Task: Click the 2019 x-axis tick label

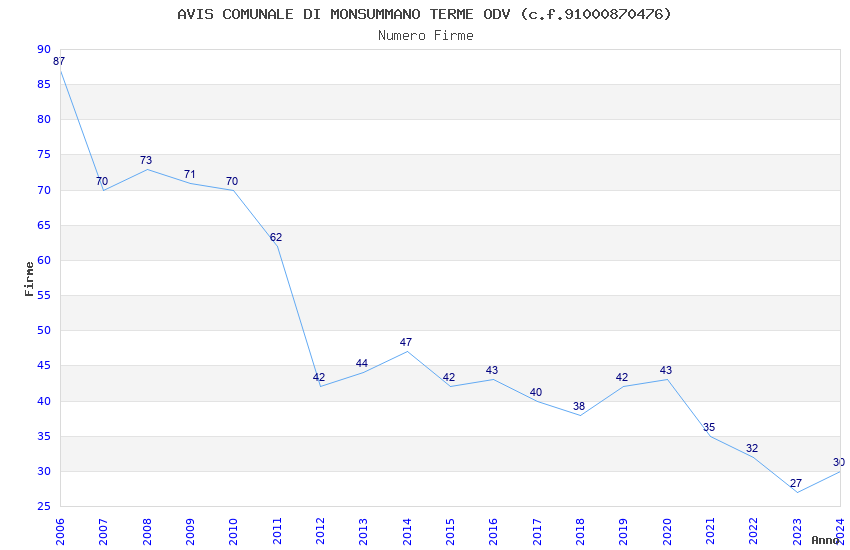Action: (x=623, y=532)
